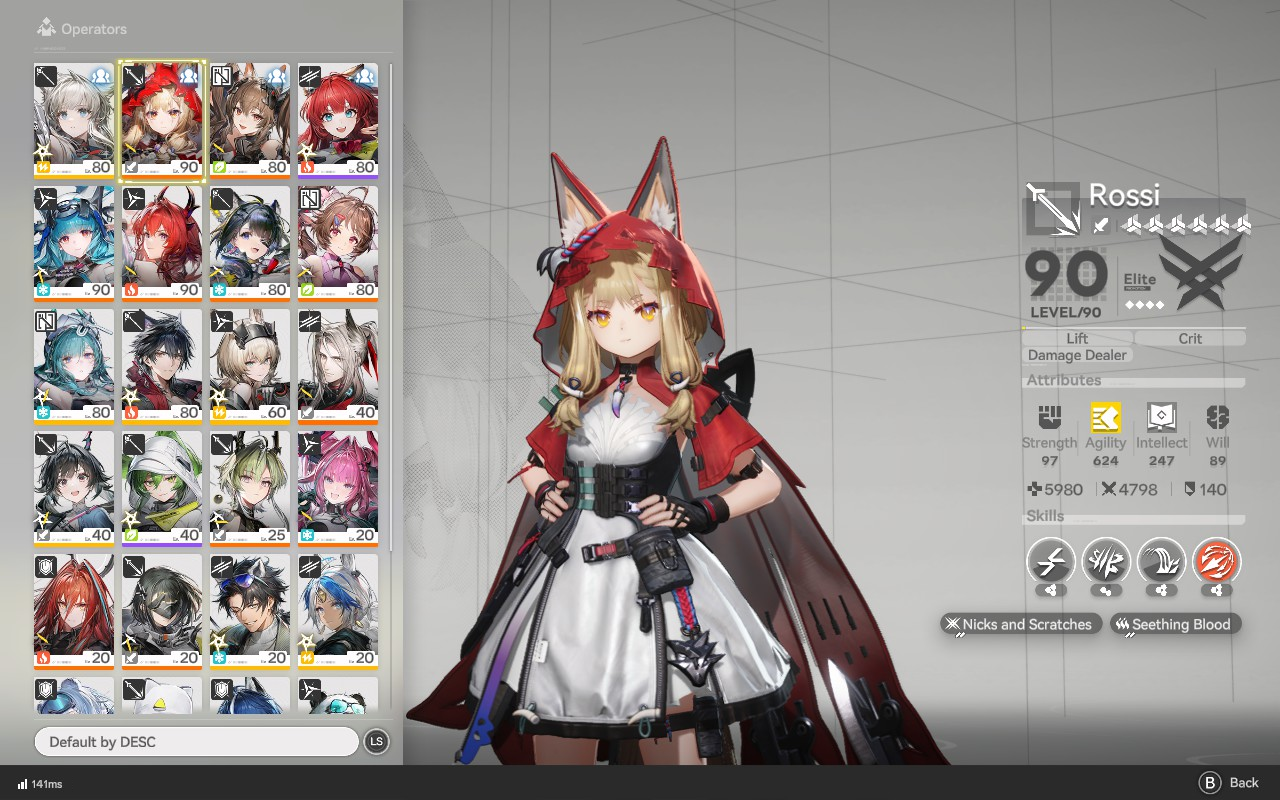Select the red-haired teal-eyed level 80 card
This screenshot has width=1280, height=800.
click(x=338, y=121)
